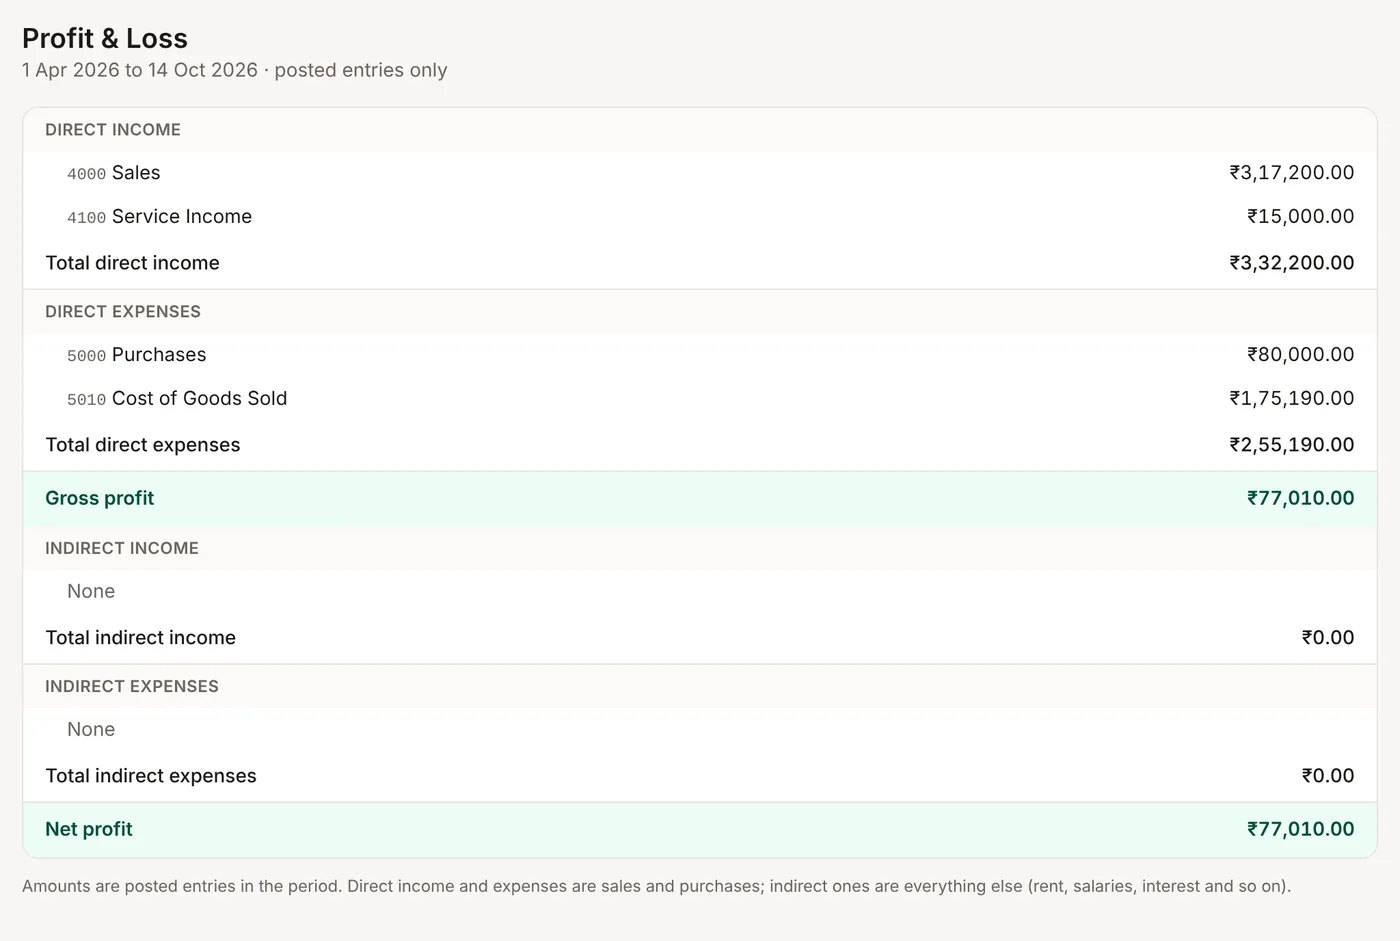Click the Net profit label

tap(89, 829)
